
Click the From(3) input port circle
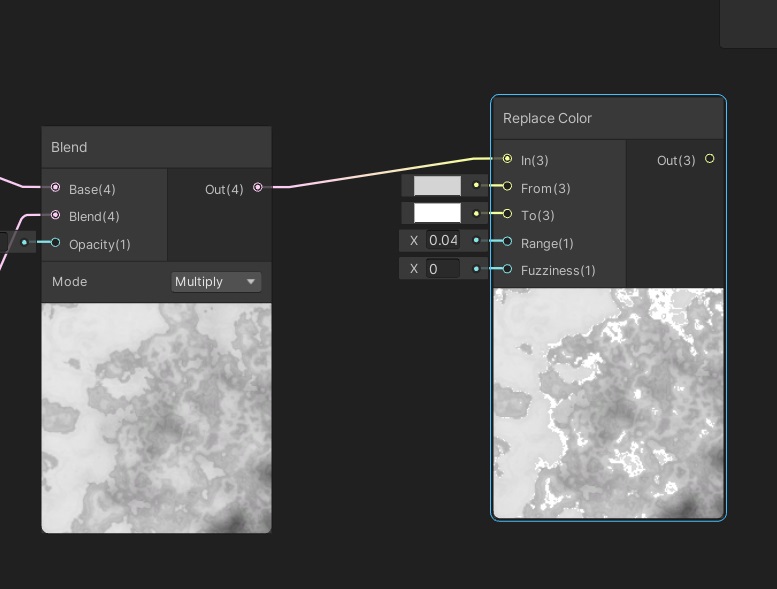click(508, 186)
